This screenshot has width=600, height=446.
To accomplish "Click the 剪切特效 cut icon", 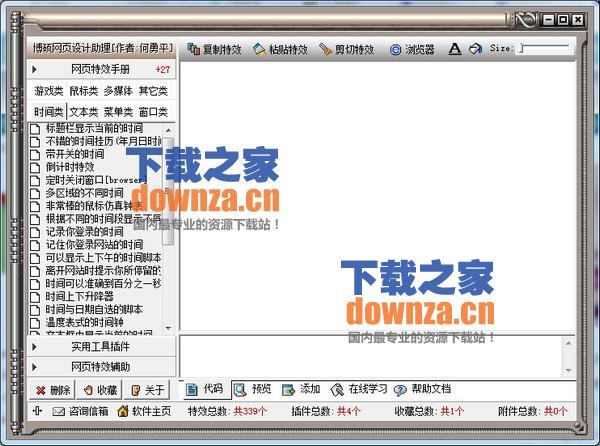I will [326, 49].
